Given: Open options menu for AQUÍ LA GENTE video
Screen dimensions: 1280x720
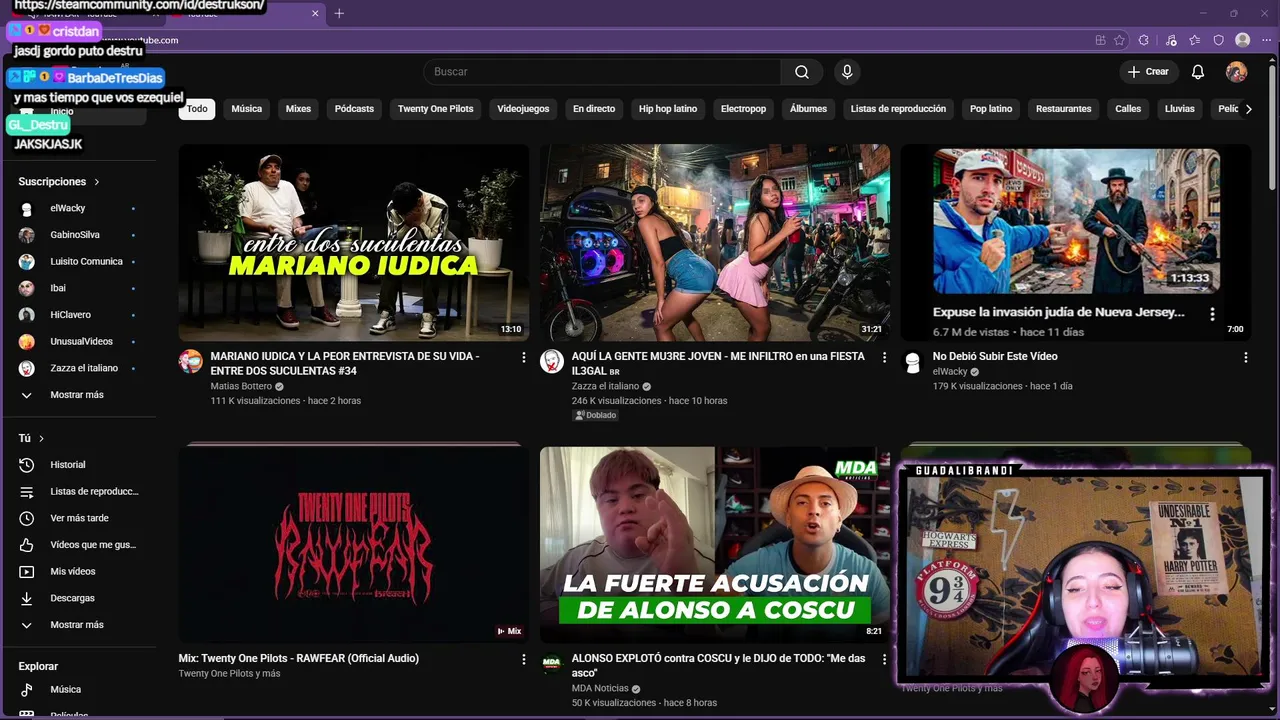Looking at the screenshot, I should pos(884,357).
